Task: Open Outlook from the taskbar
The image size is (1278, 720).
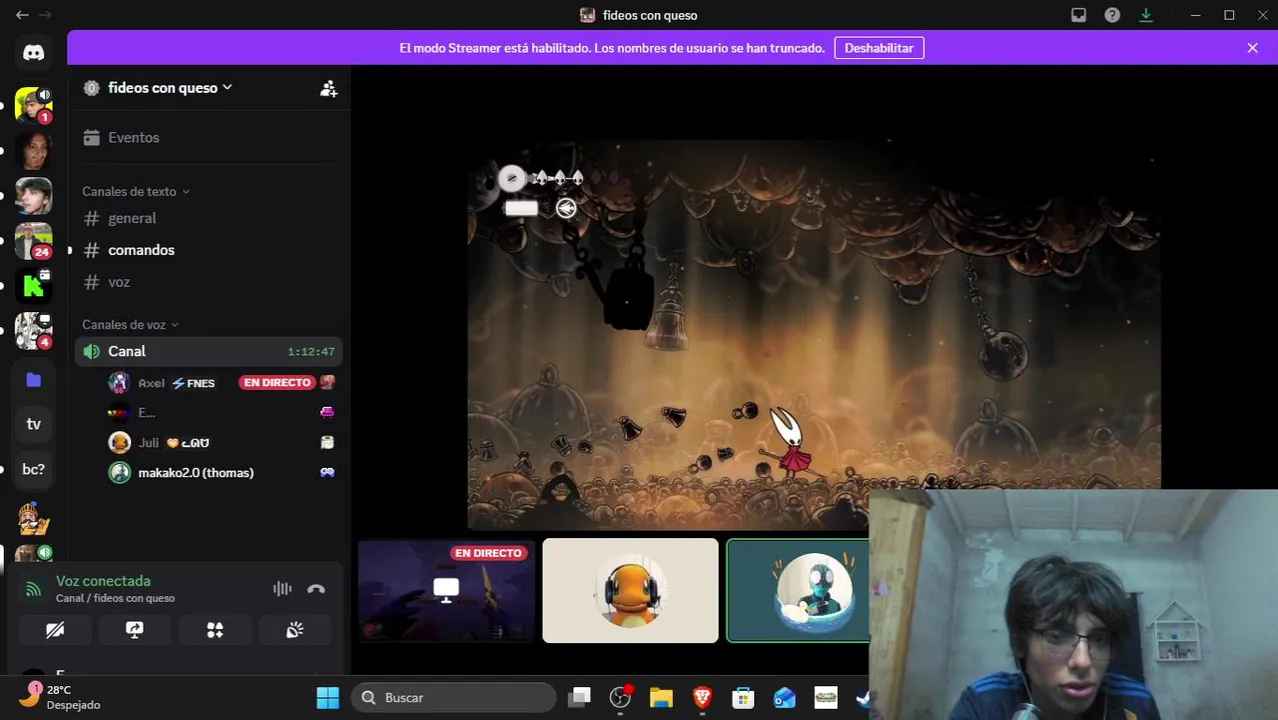Action: [784, 698]
